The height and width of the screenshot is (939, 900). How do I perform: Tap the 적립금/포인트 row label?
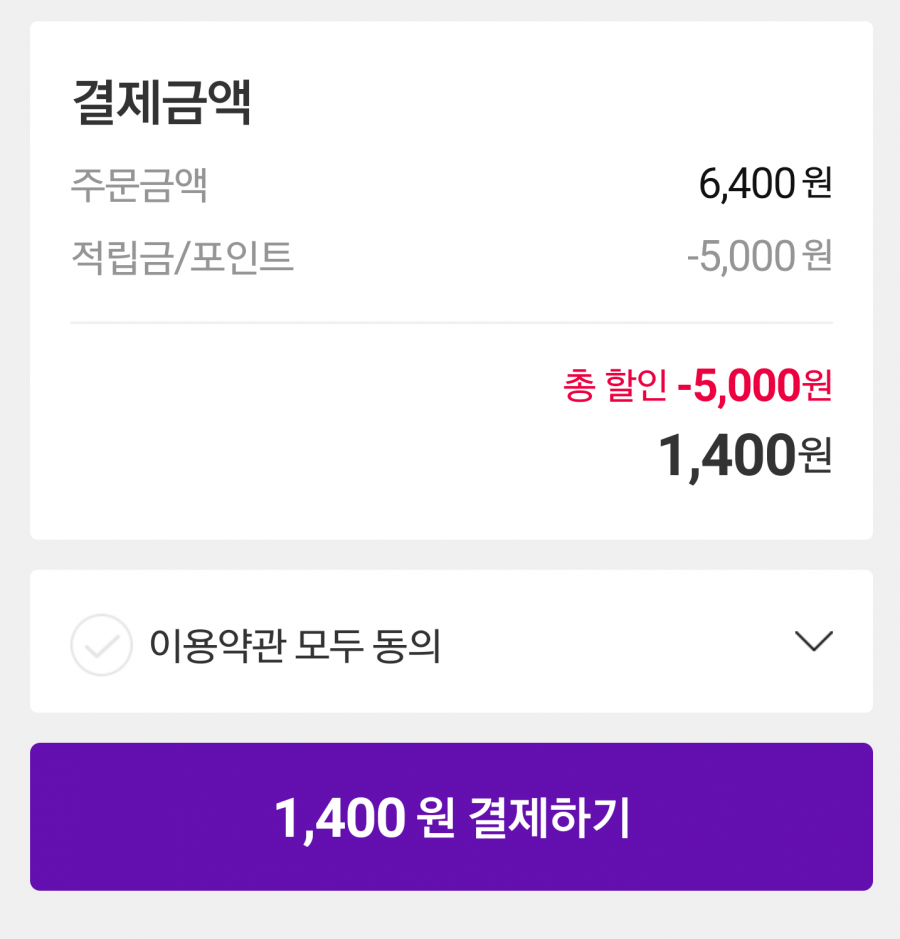(182, 257)
